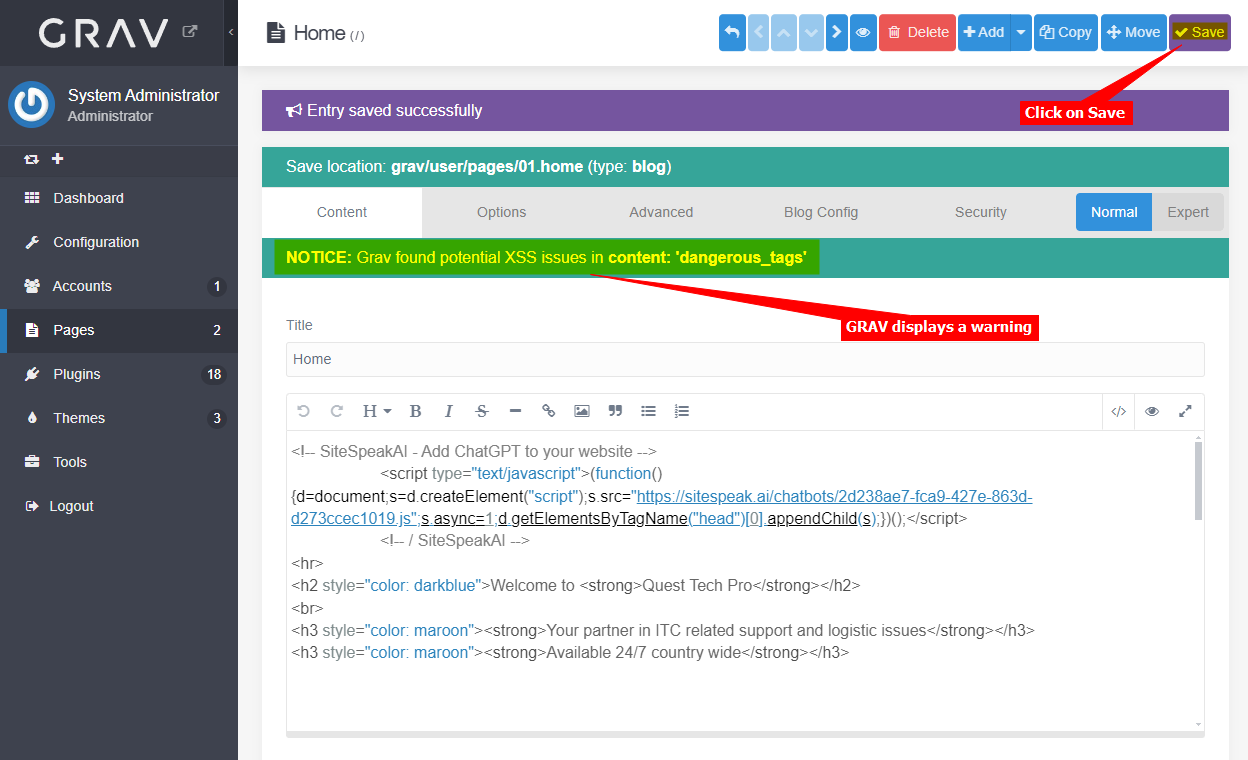Click the editor vertical scrollbar thumb
The image size is (1248, 760).
1198,481
